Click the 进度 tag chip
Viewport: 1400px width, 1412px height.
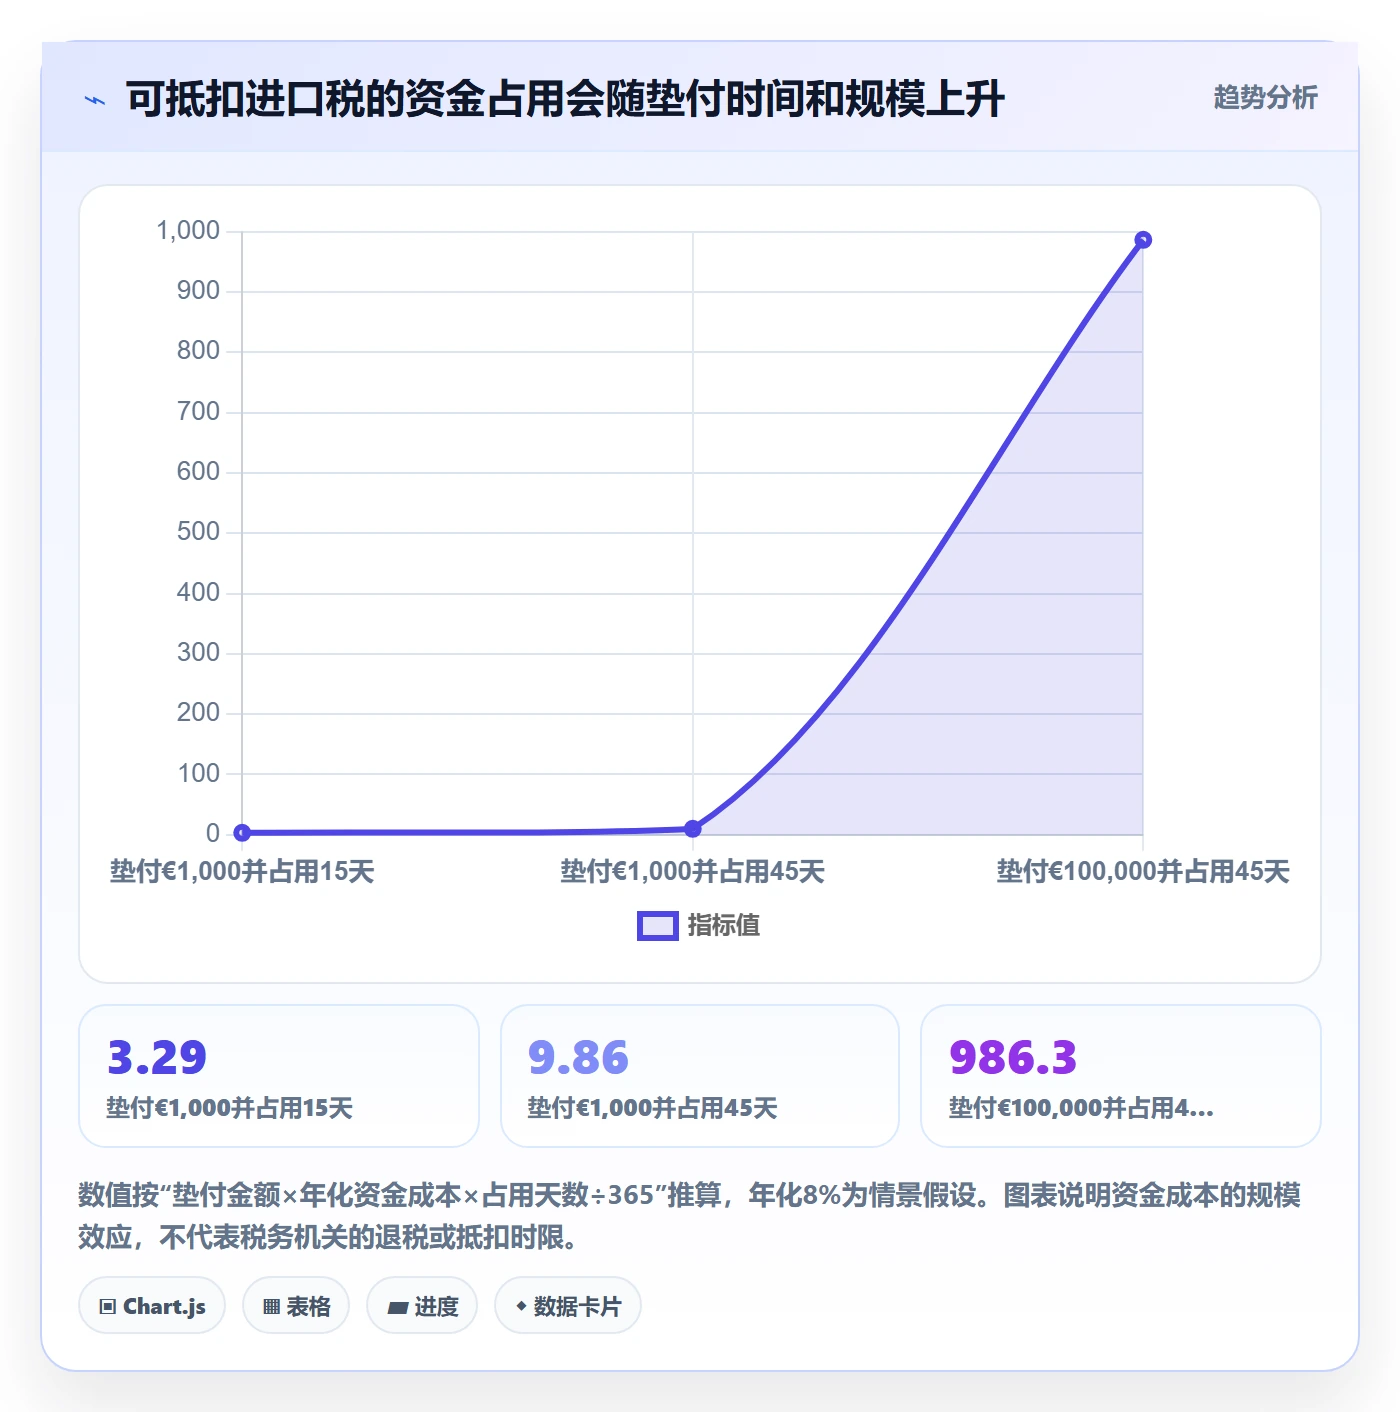point(422,1306)
